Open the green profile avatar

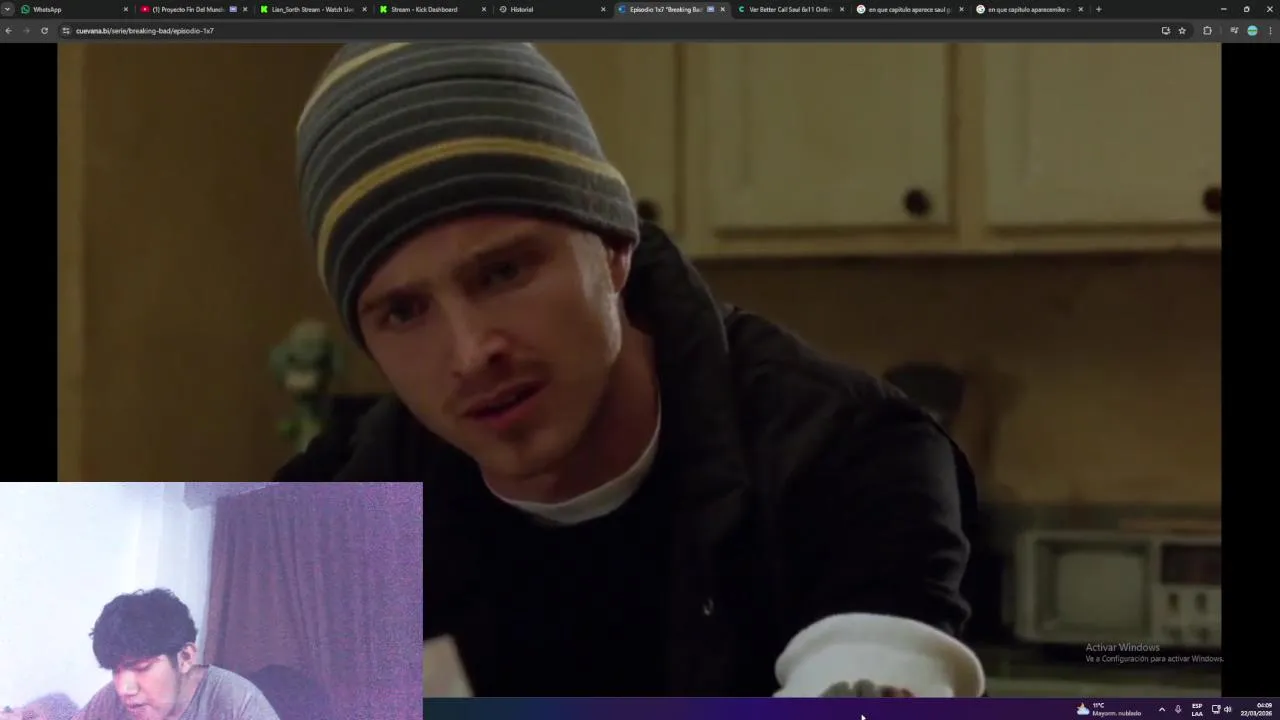[1252, 31]
